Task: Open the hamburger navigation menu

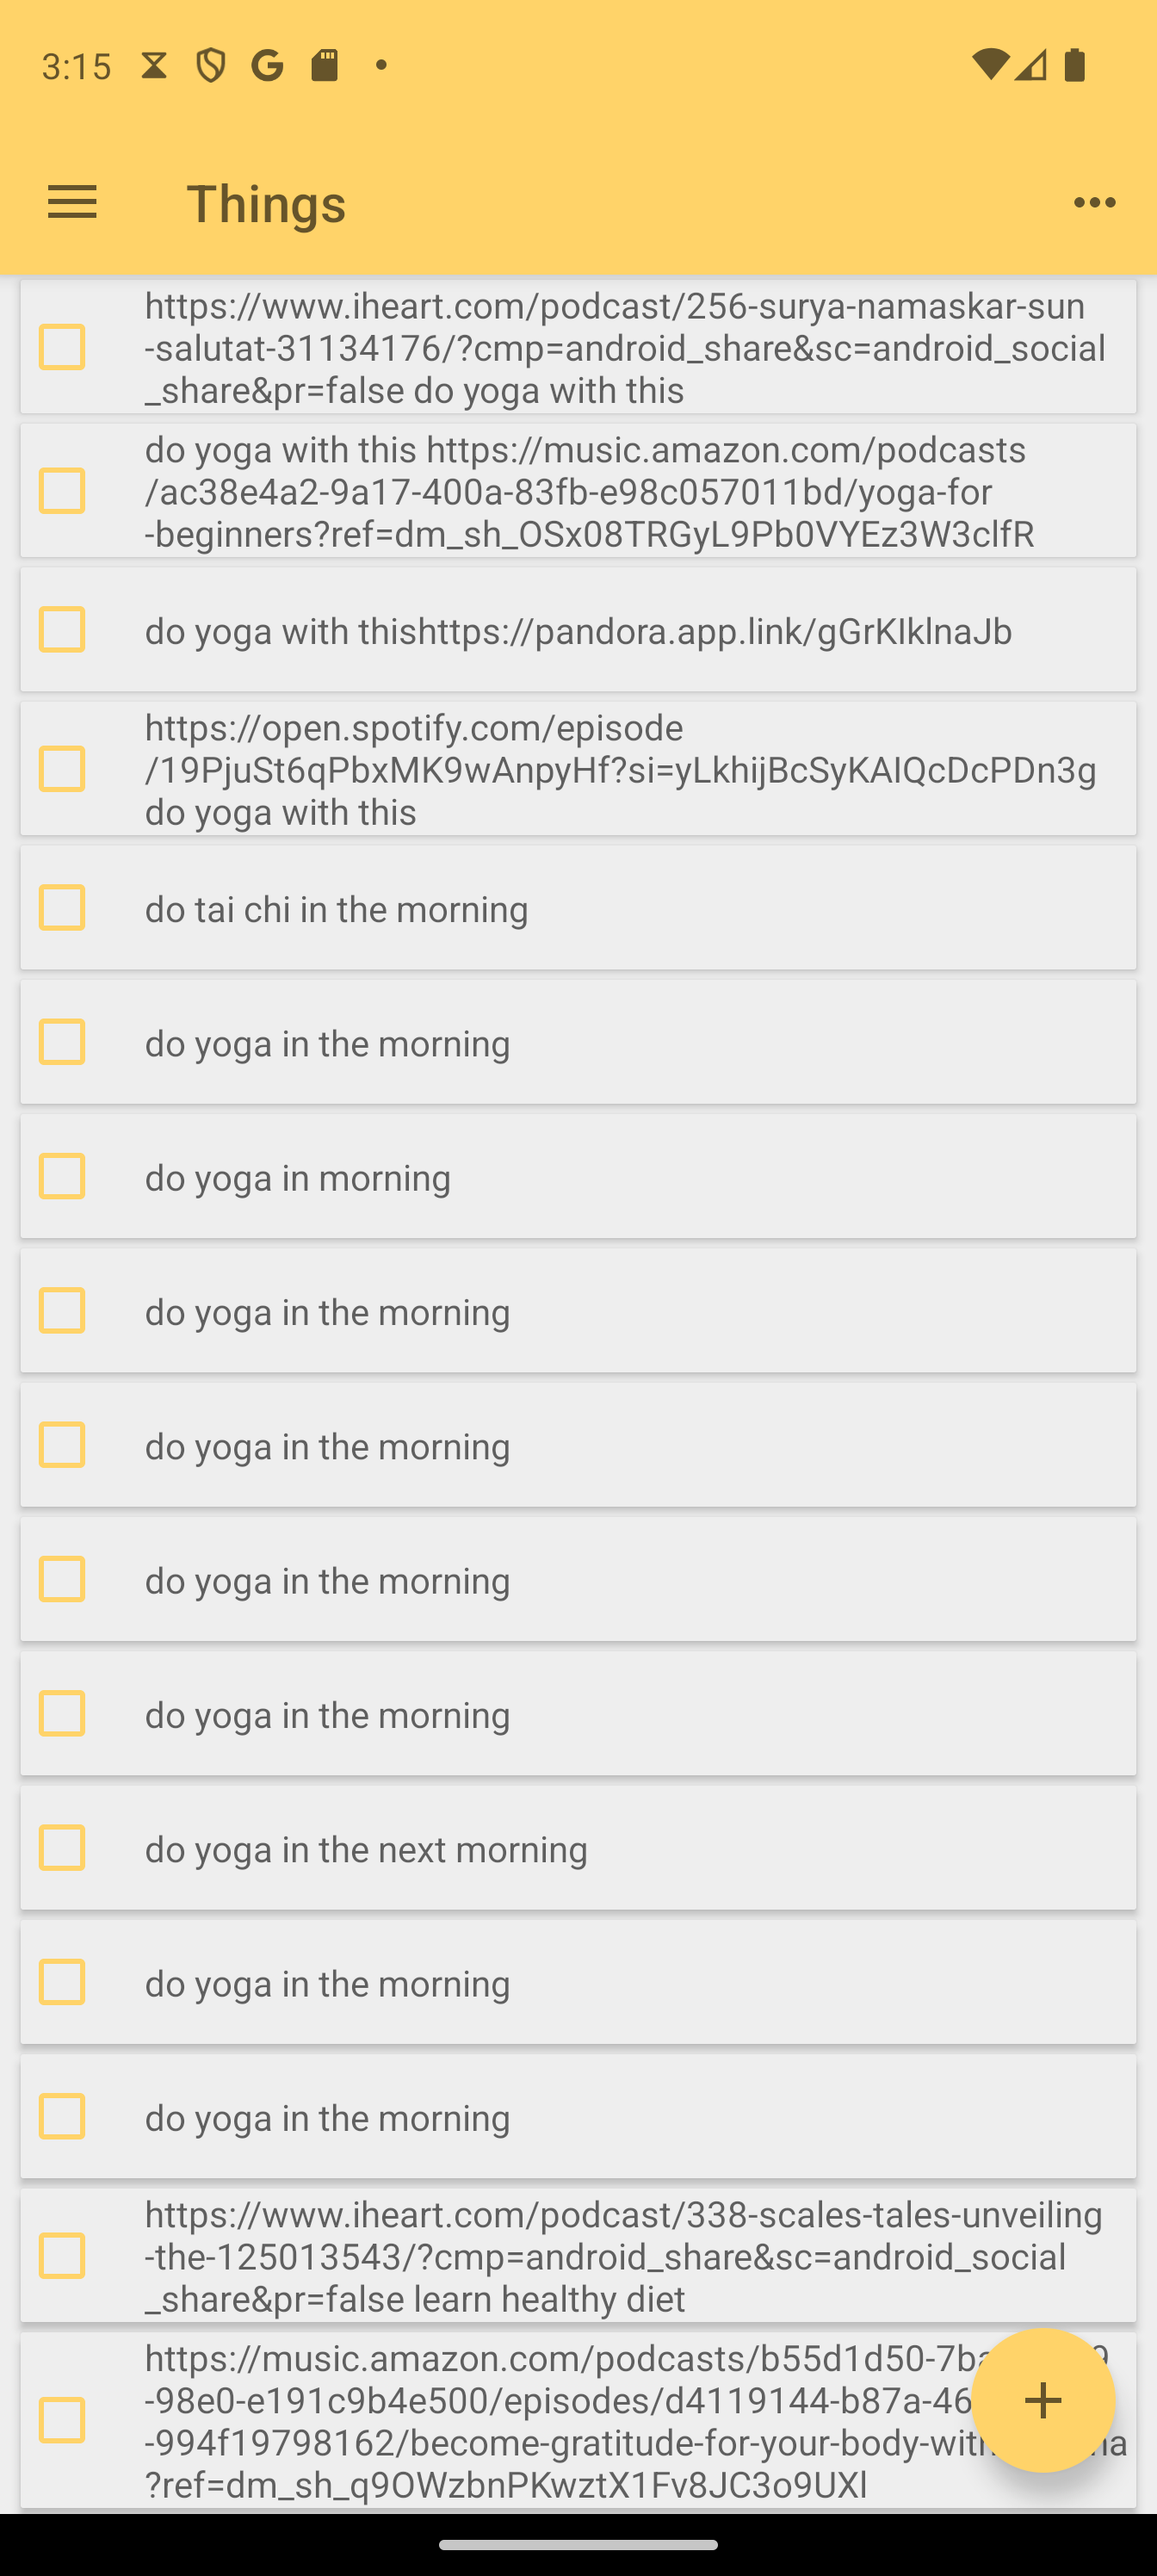Action: 72,203
